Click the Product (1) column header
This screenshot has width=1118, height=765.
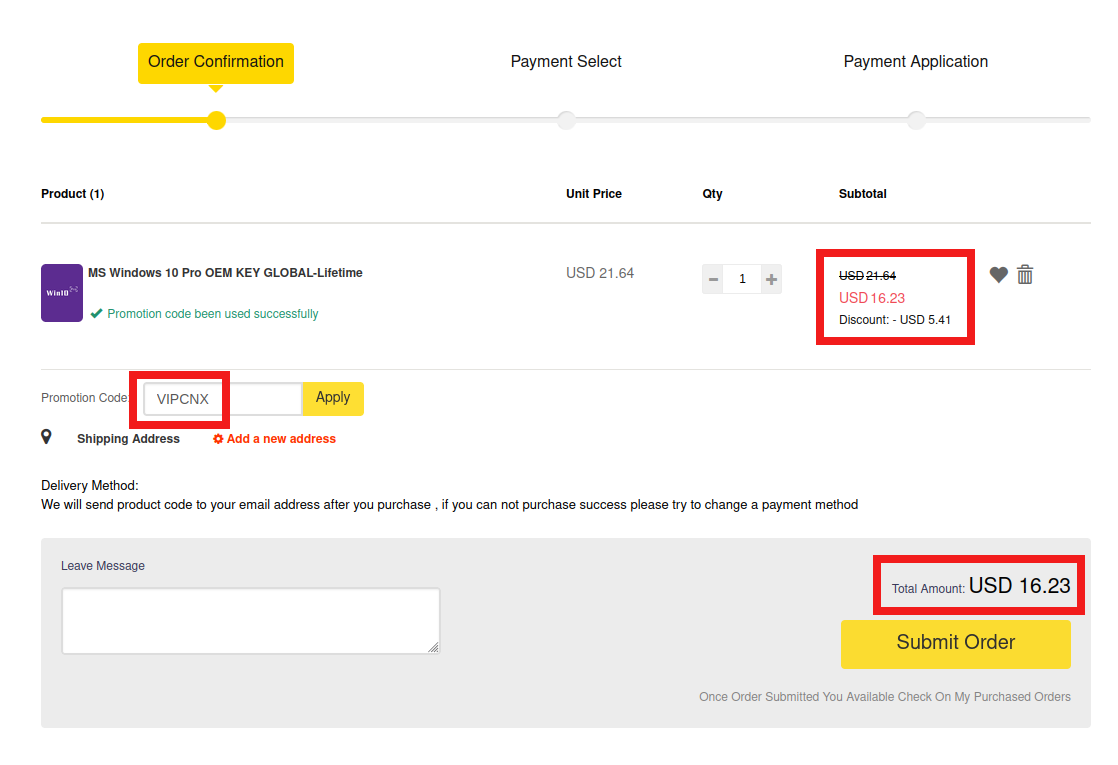(x=73, y=194)
